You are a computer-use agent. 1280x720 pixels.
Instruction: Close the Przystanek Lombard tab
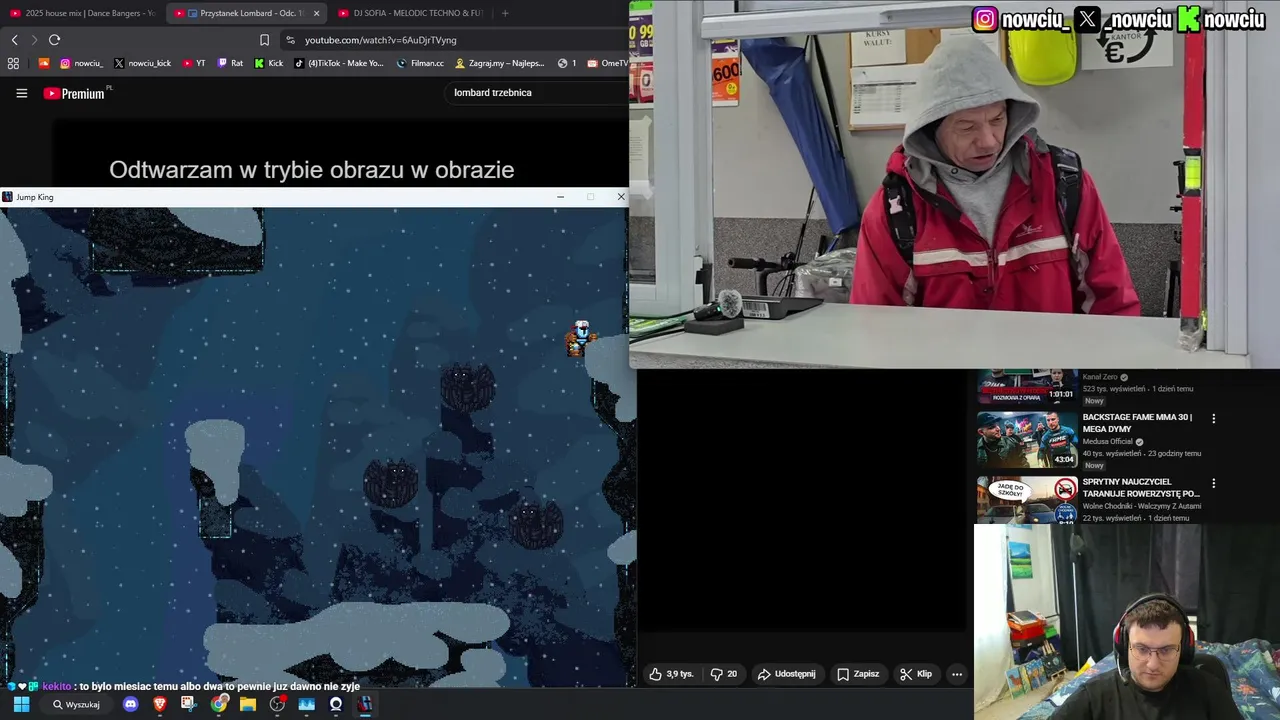pyautogui.click(x=317, y=13)
